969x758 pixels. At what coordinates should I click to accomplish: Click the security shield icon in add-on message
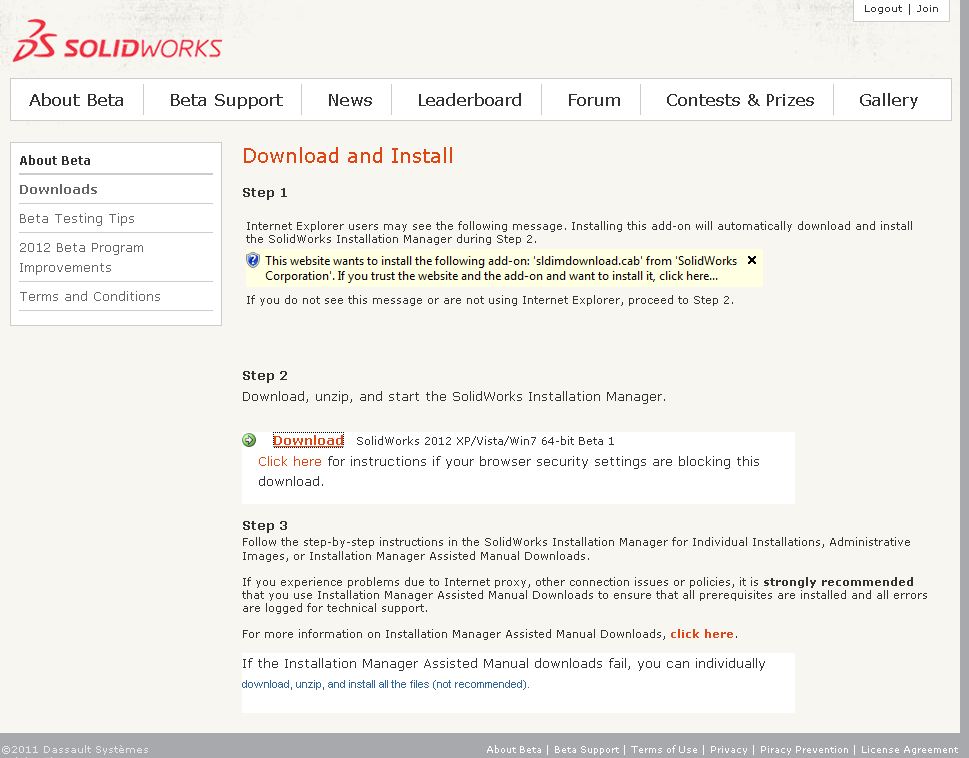tap(253, 260)
